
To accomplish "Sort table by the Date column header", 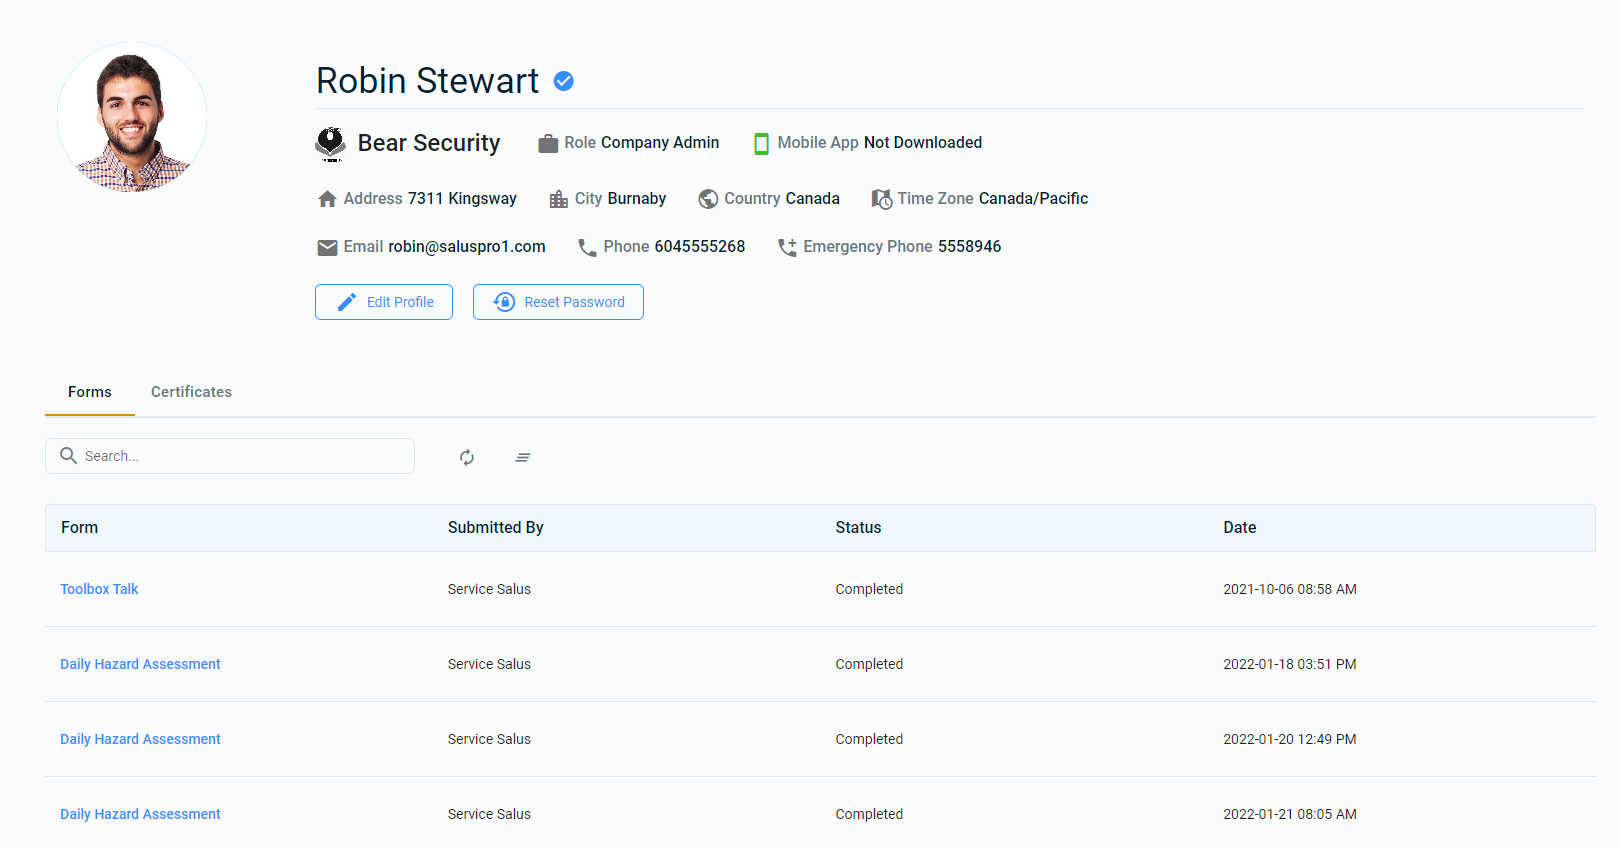I will (x=1239, y=528).
